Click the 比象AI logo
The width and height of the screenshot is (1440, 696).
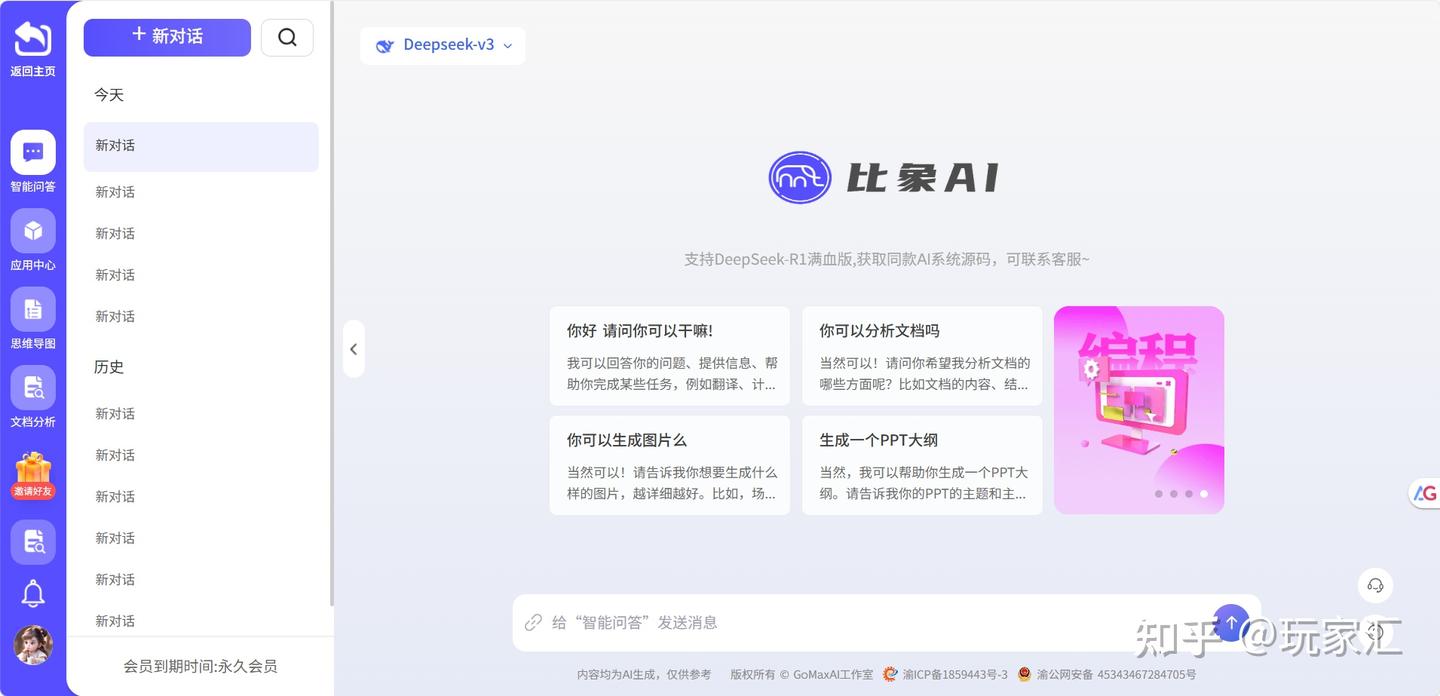click(x=884, y=178)
